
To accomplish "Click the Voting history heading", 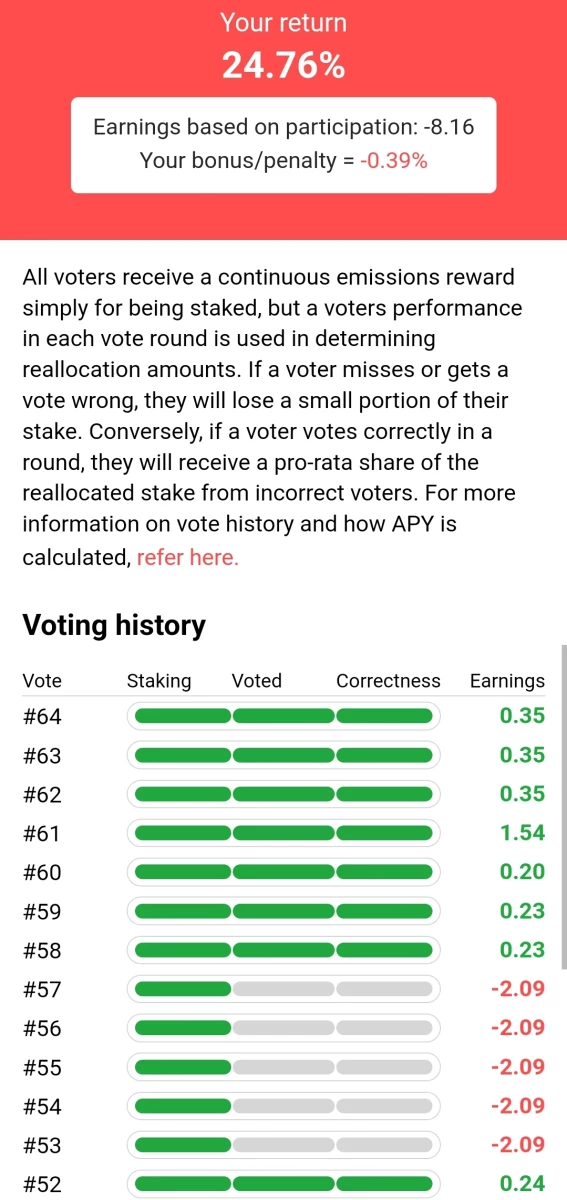I will (114, 625).
